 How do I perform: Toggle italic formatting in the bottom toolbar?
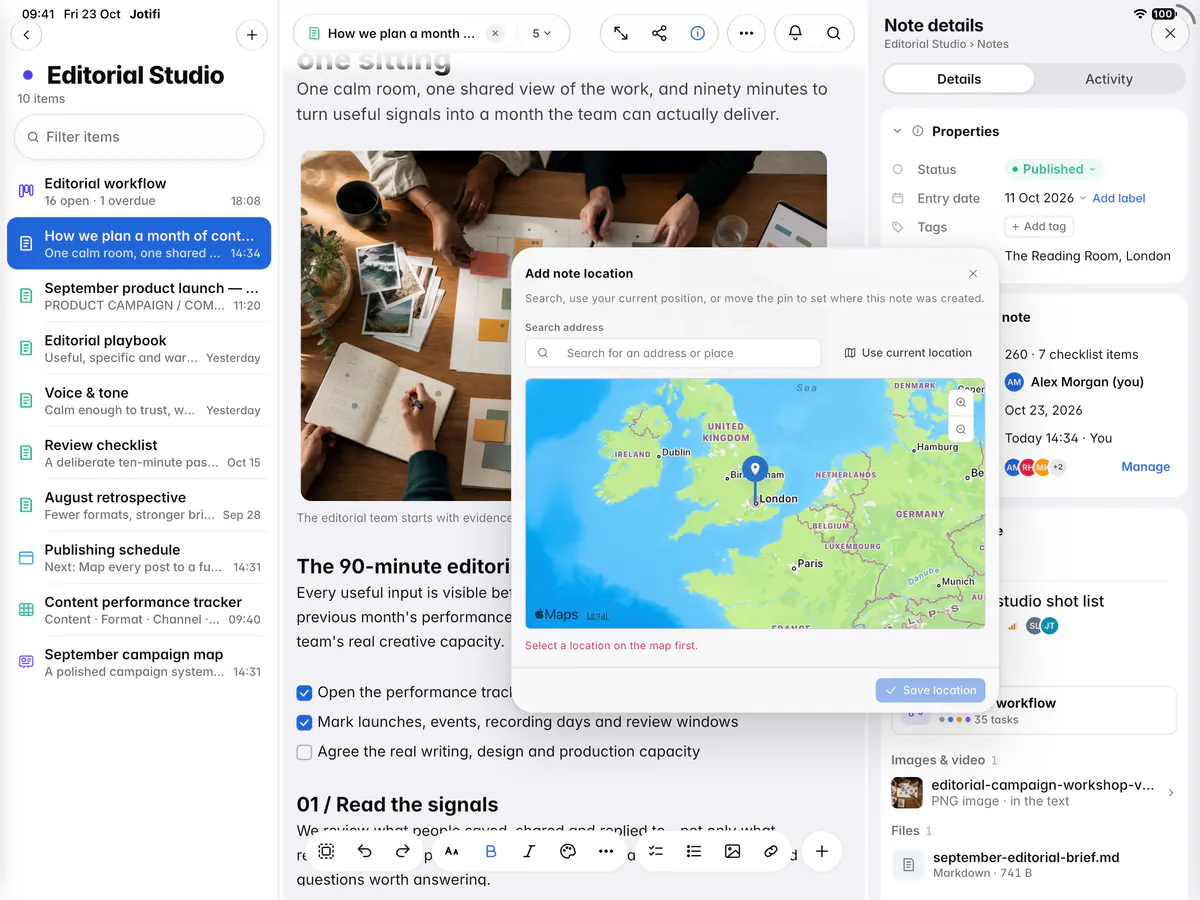(x=529, y=851)
